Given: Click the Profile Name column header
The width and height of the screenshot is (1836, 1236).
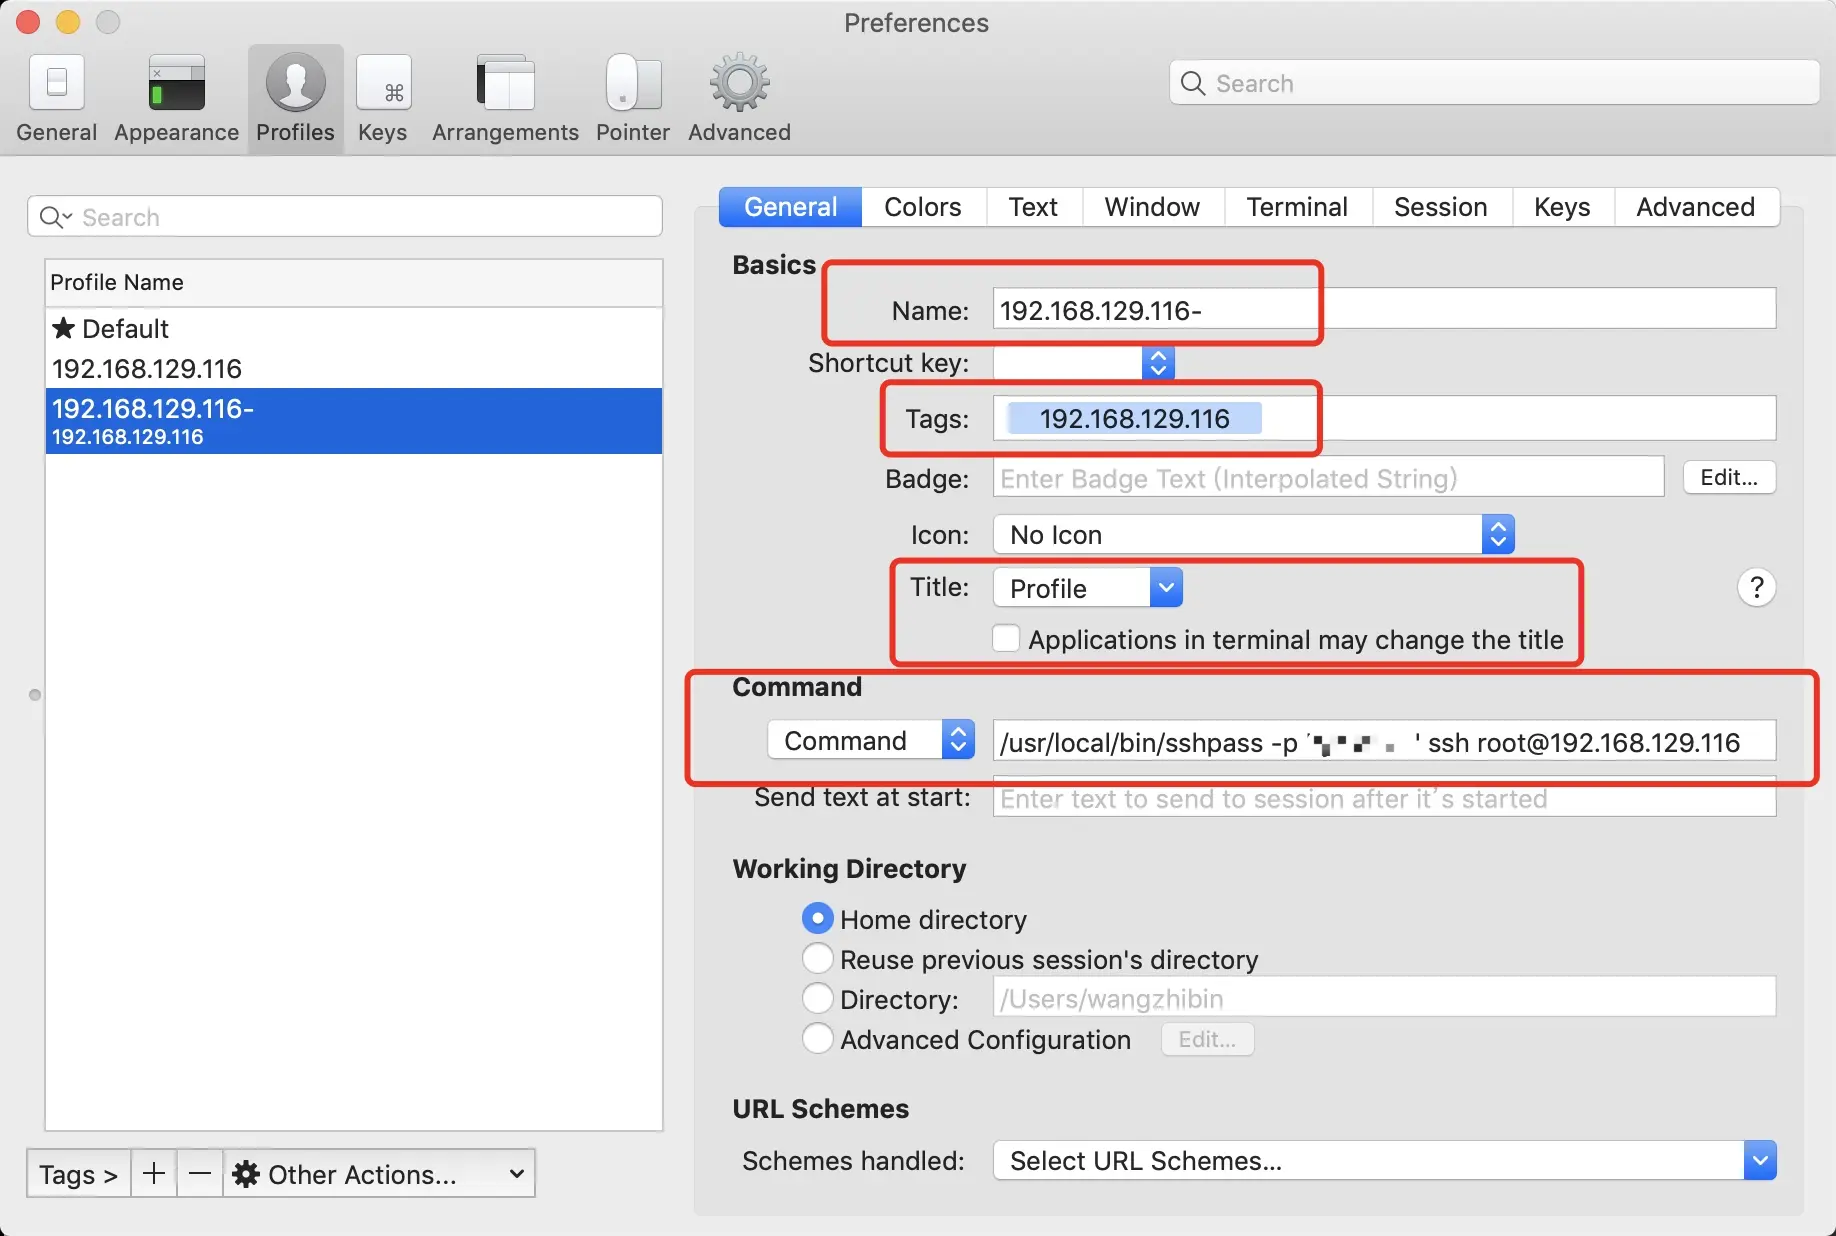Looking at the screenshot, I should (x=354, y=282).
